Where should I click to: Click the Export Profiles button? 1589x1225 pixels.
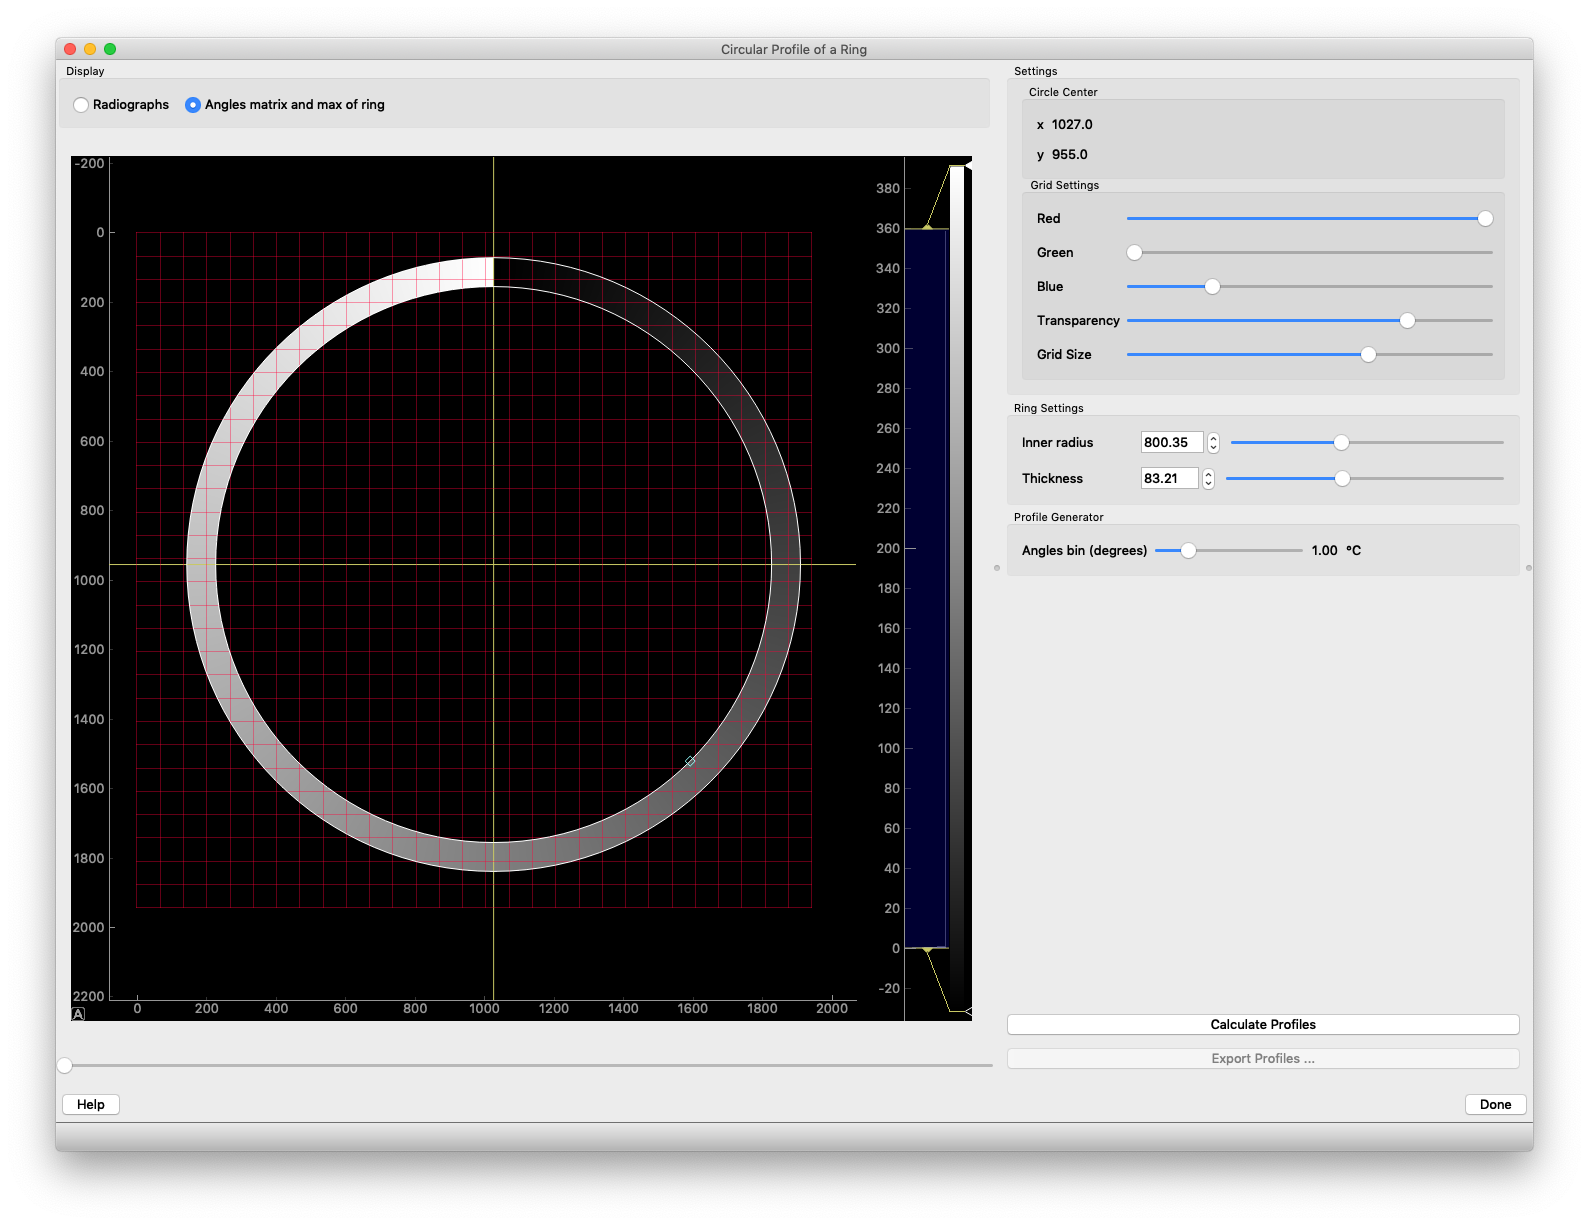1262,1058
